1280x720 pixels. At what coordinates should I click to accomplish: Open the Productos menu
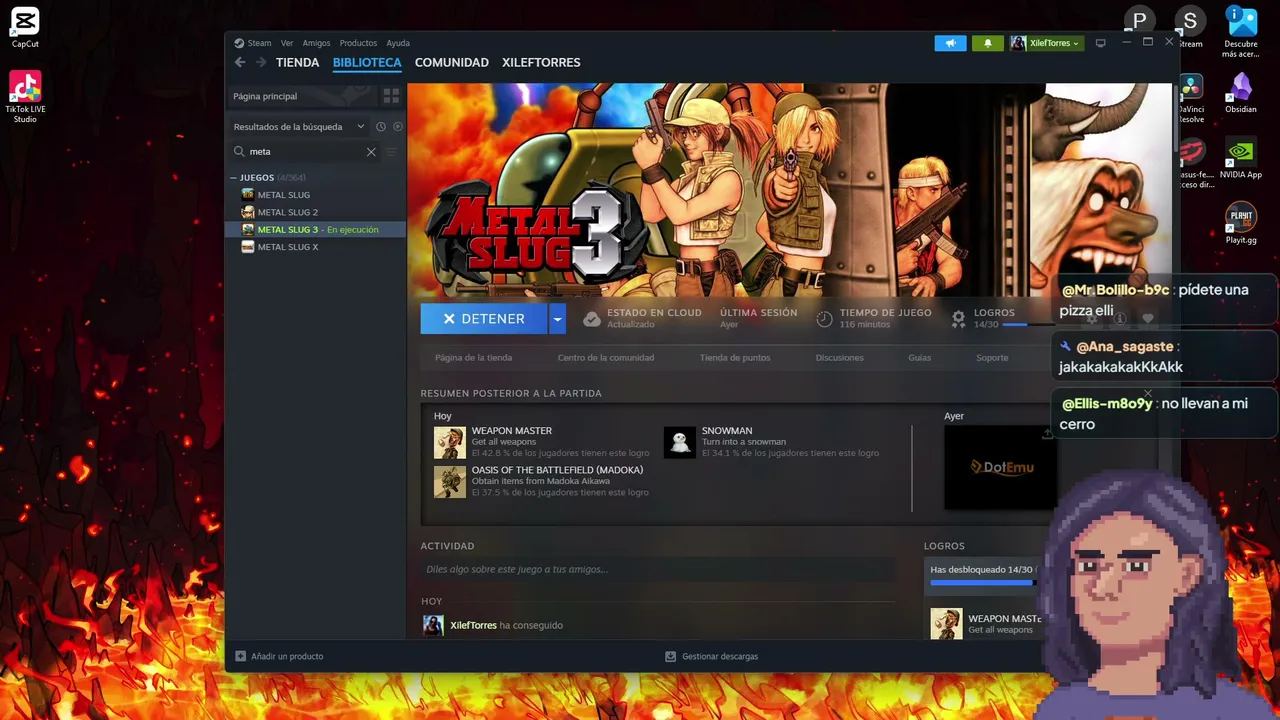coord(358,43)
